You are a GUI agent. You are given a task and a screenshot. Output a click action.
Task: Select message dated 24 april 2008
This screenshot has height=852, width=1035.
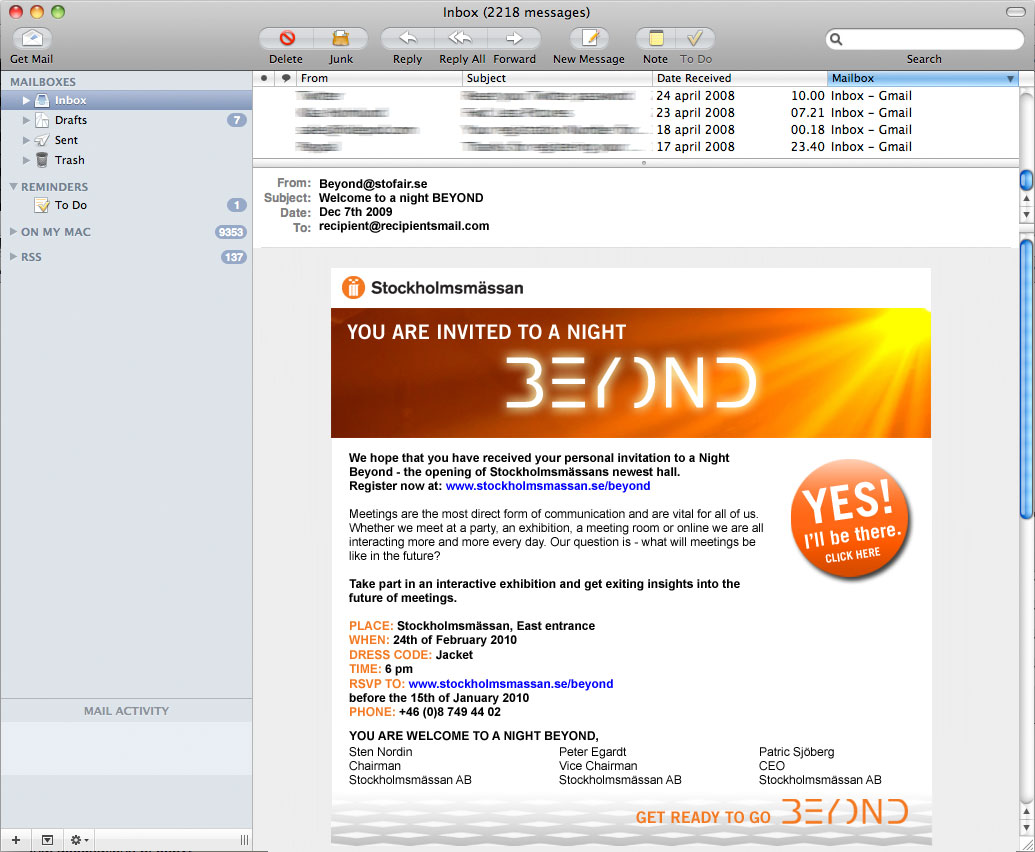coord(635,96)
